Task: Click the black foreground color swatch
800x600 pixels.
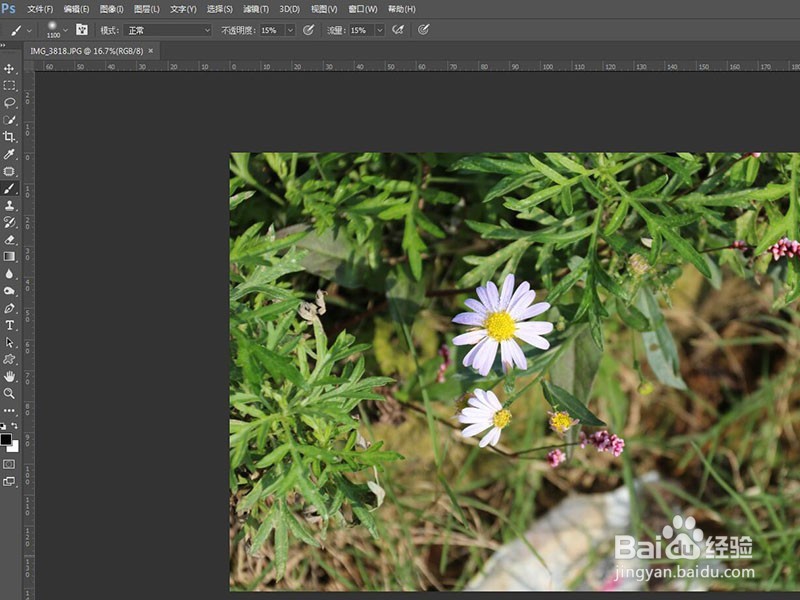Action: point(6,439)
